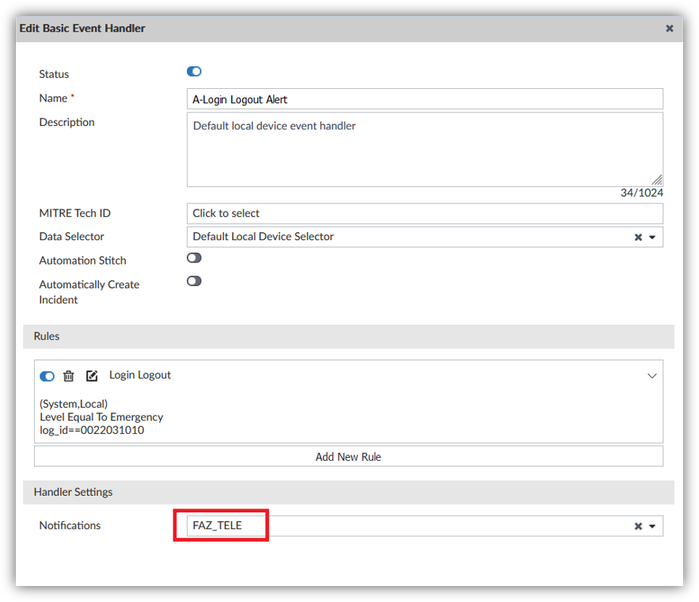Enable Automatically Create Incident switch
This screenshot has height=602, width=699.
194,281
